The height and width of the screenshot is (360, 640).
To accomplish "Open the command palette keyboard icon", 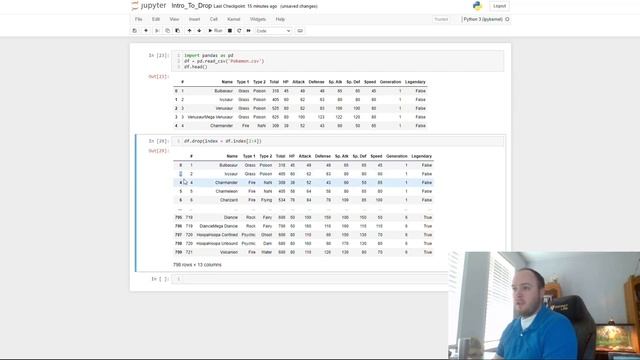I will click(x=300, y=31).
